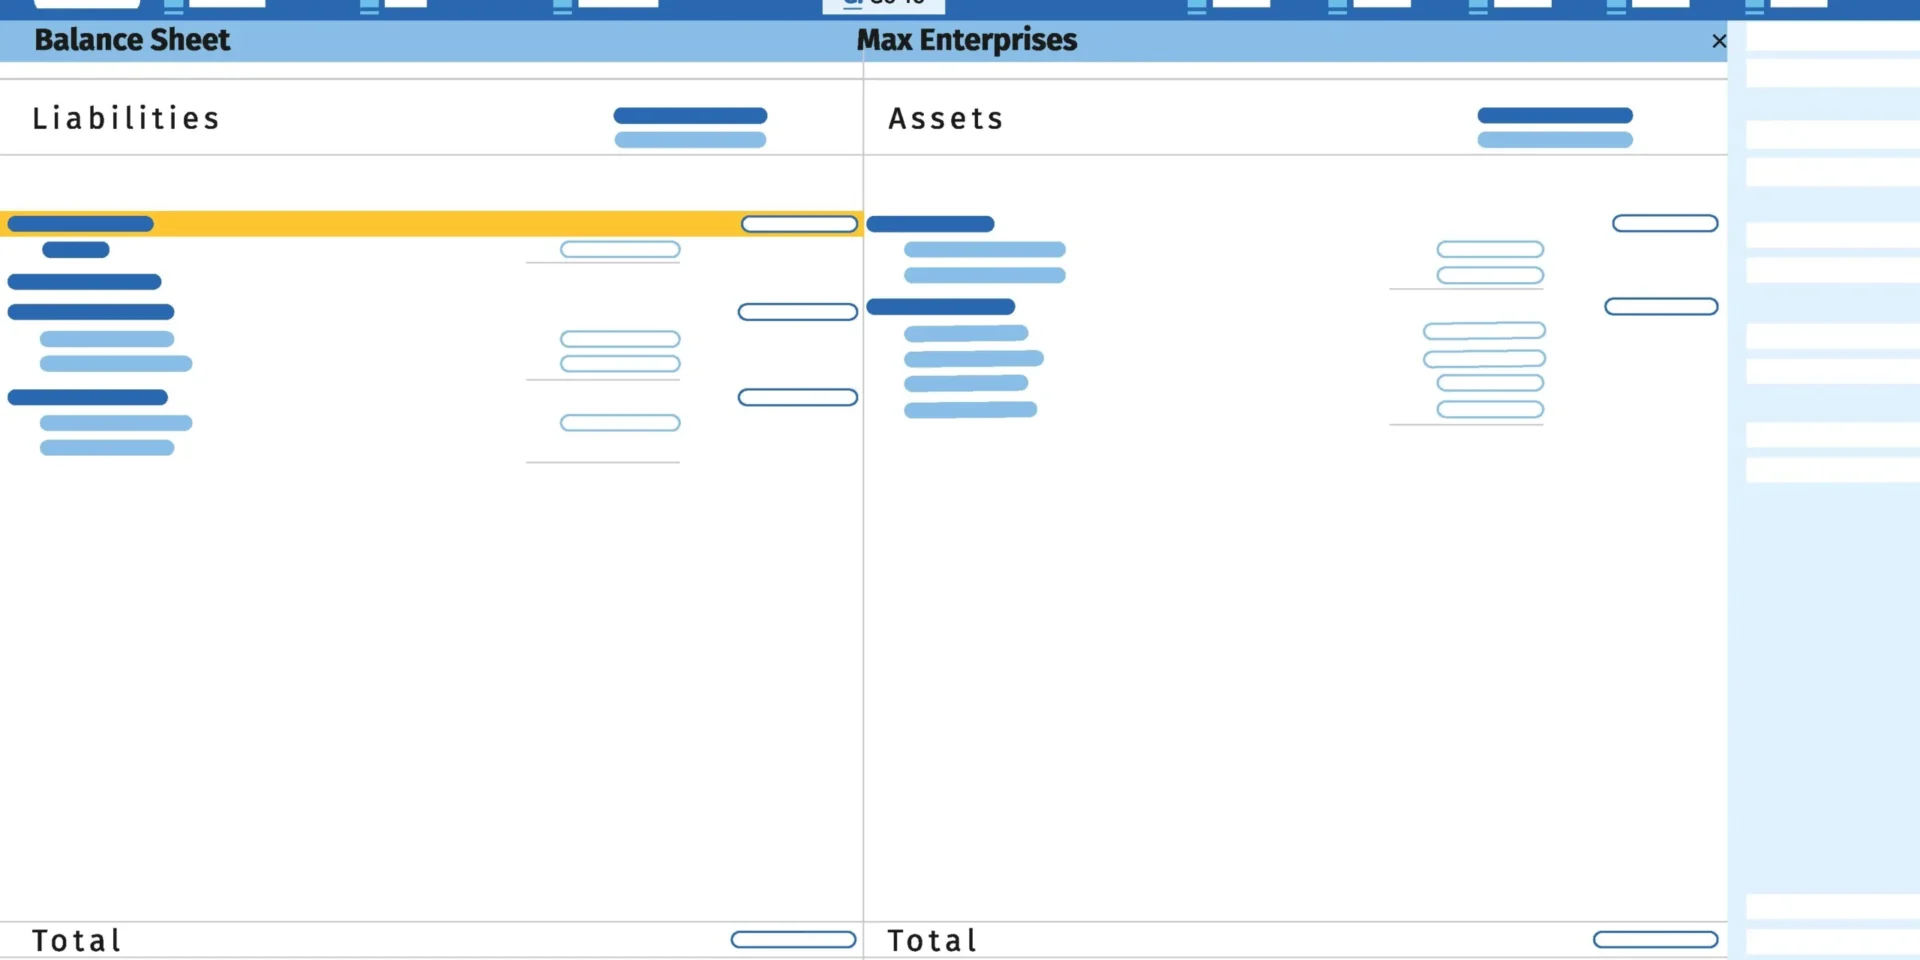Click the Total label under Assets
The image size is (1920, 960).
[932, 941]
